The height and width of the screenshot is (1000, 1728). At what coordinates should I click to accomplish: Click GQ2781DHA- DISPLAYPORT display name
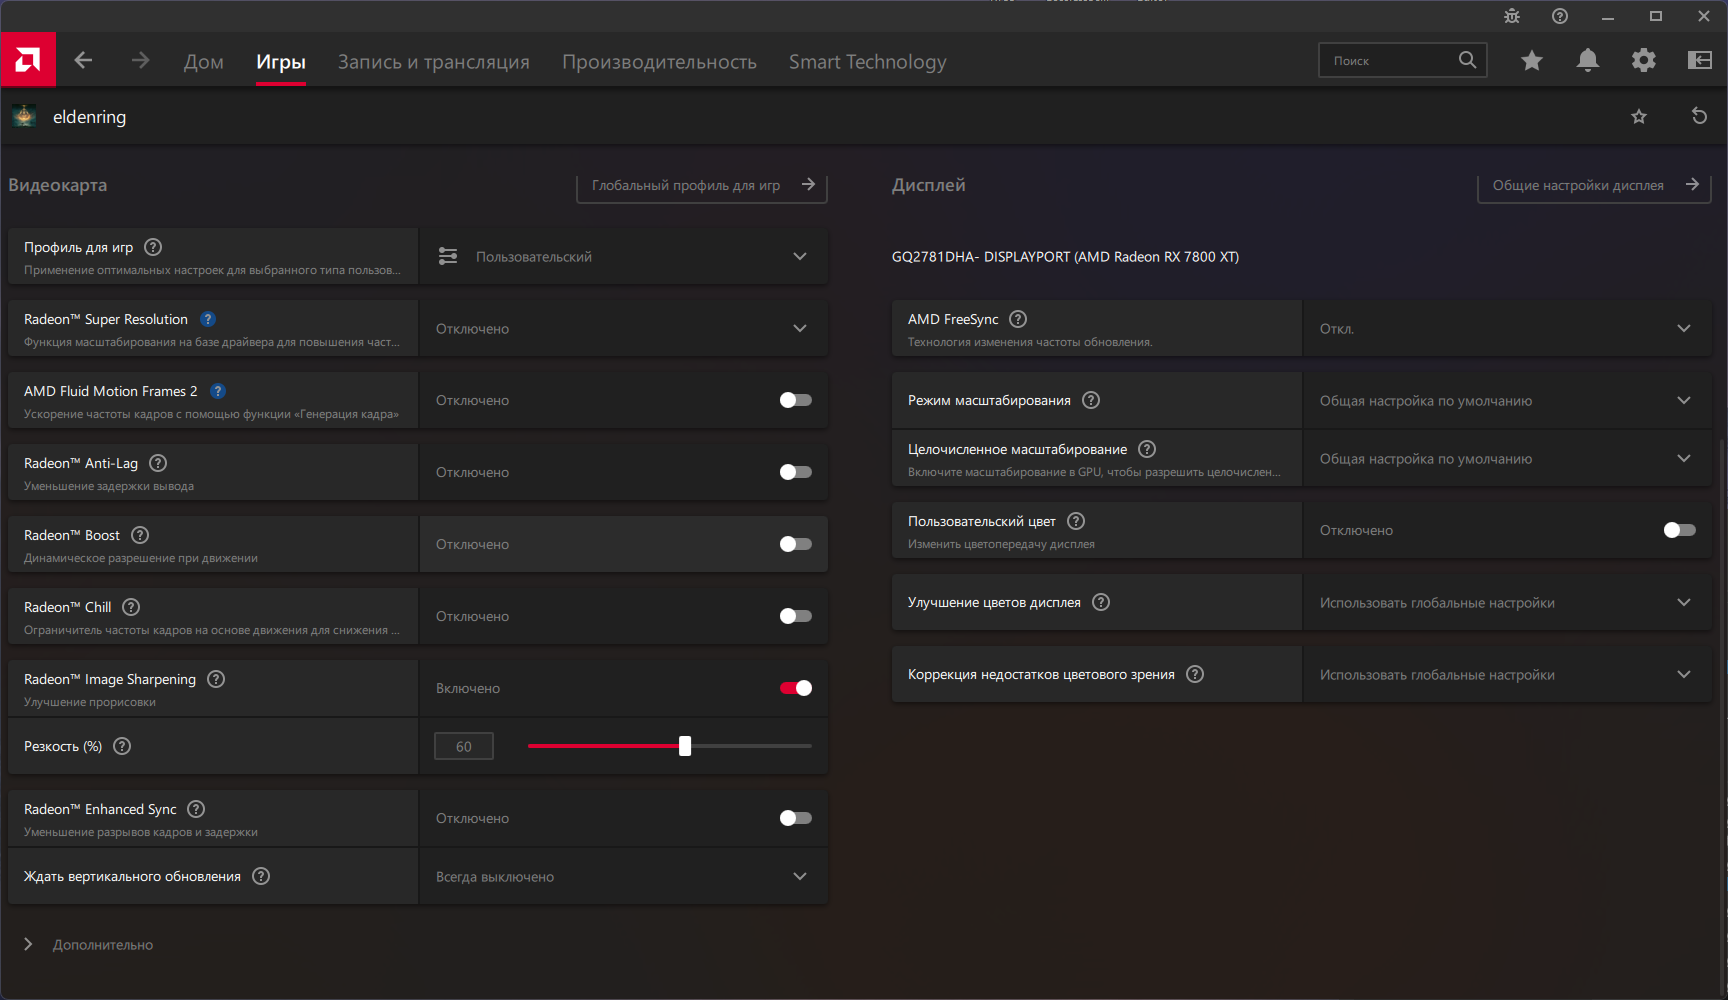click(x=1065, y=257)
